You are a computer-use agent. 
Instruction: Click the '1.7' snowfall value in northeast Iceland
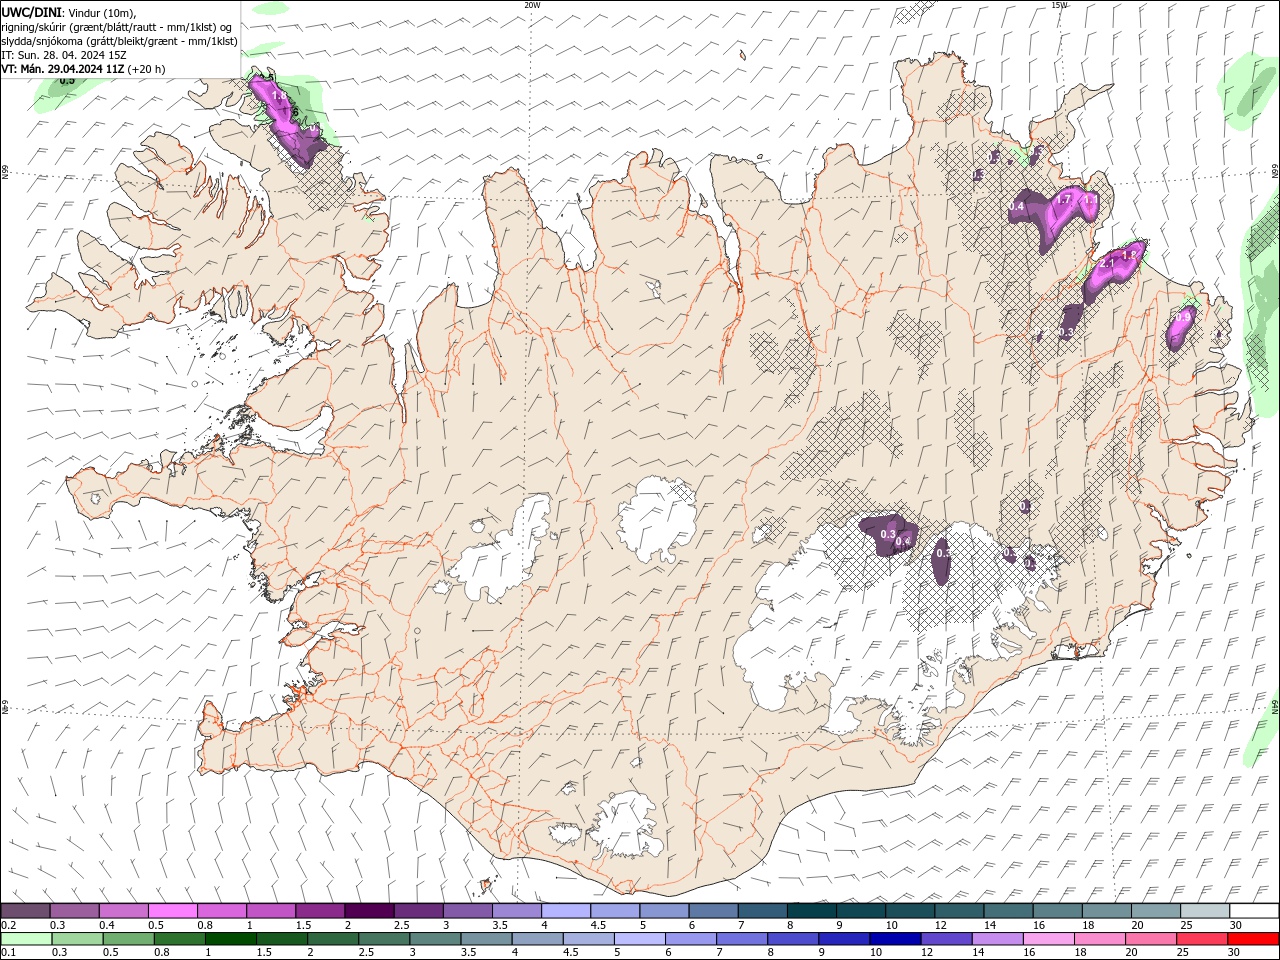(x=1064, y=200)
